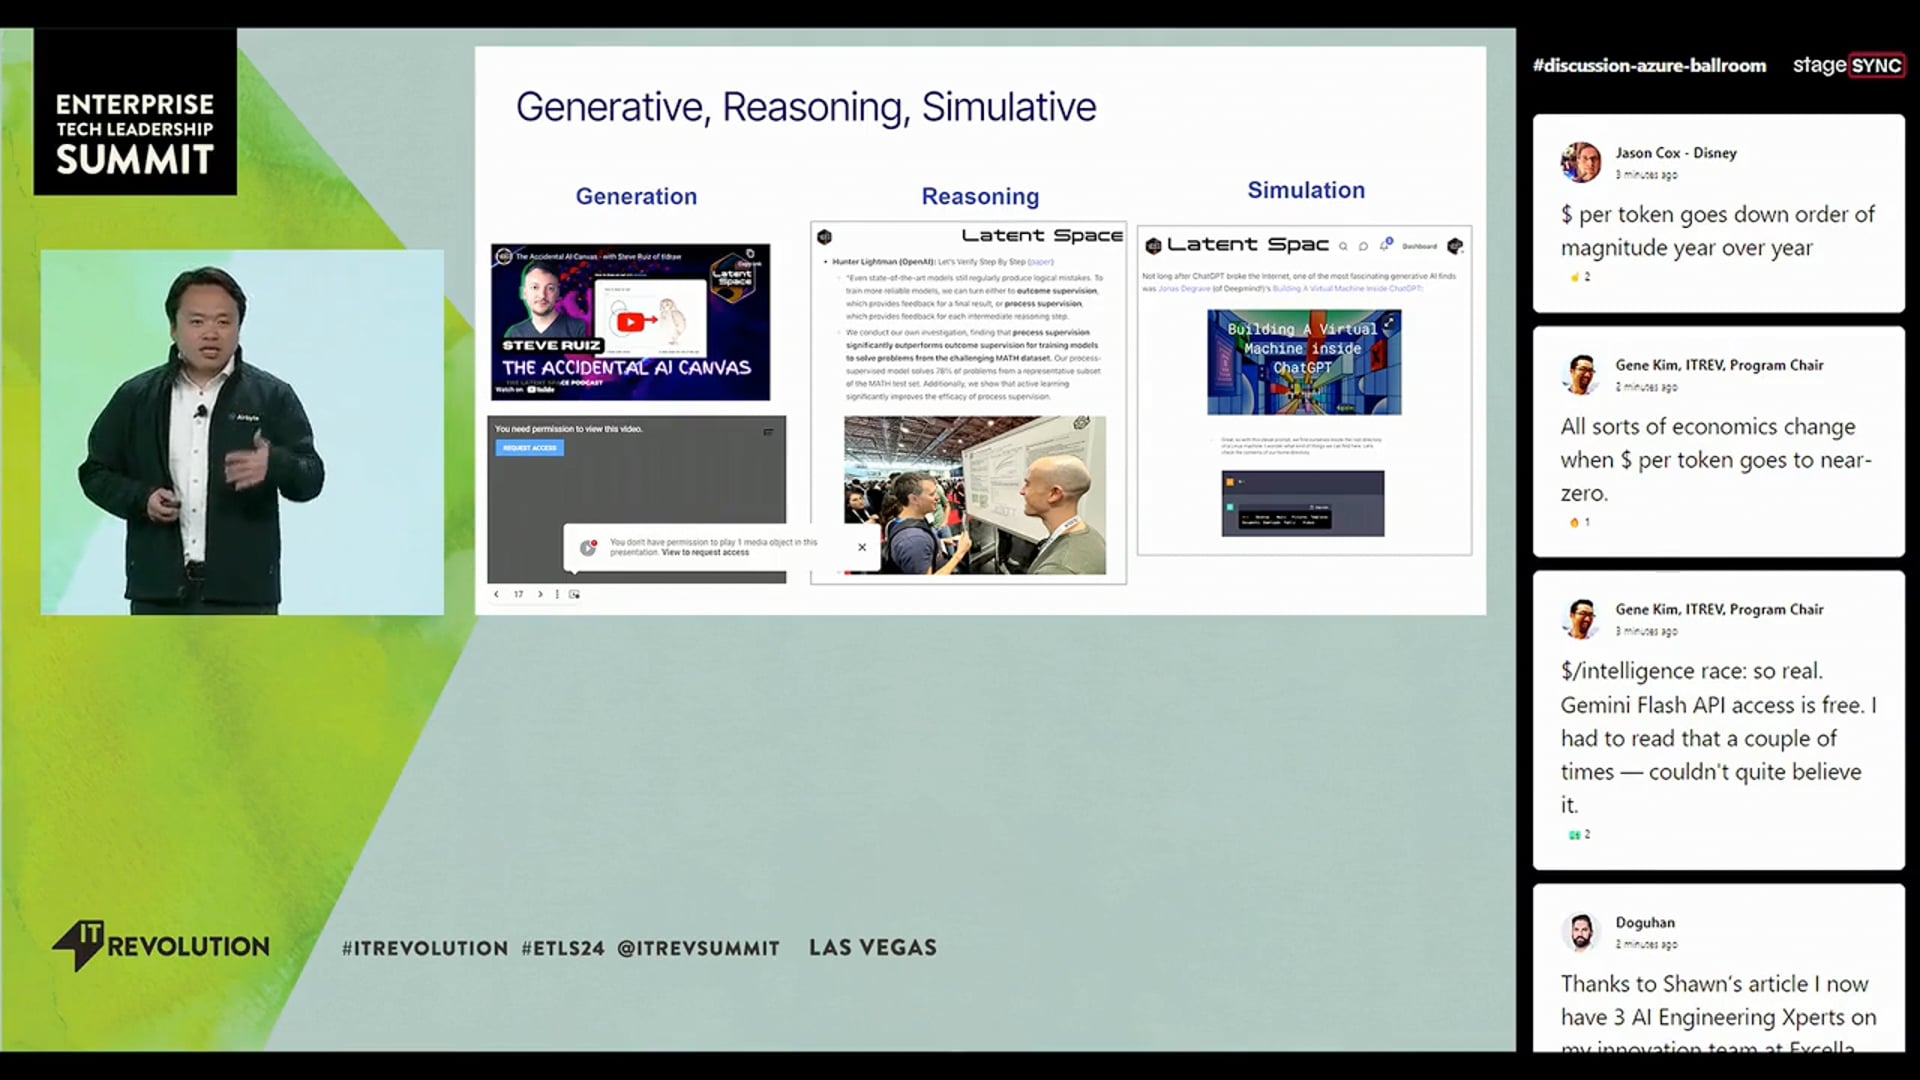Screen dimensions: 1920x1080
Task: Click the name 'Doguhan' in the chat
Action: pos(1645,922)
